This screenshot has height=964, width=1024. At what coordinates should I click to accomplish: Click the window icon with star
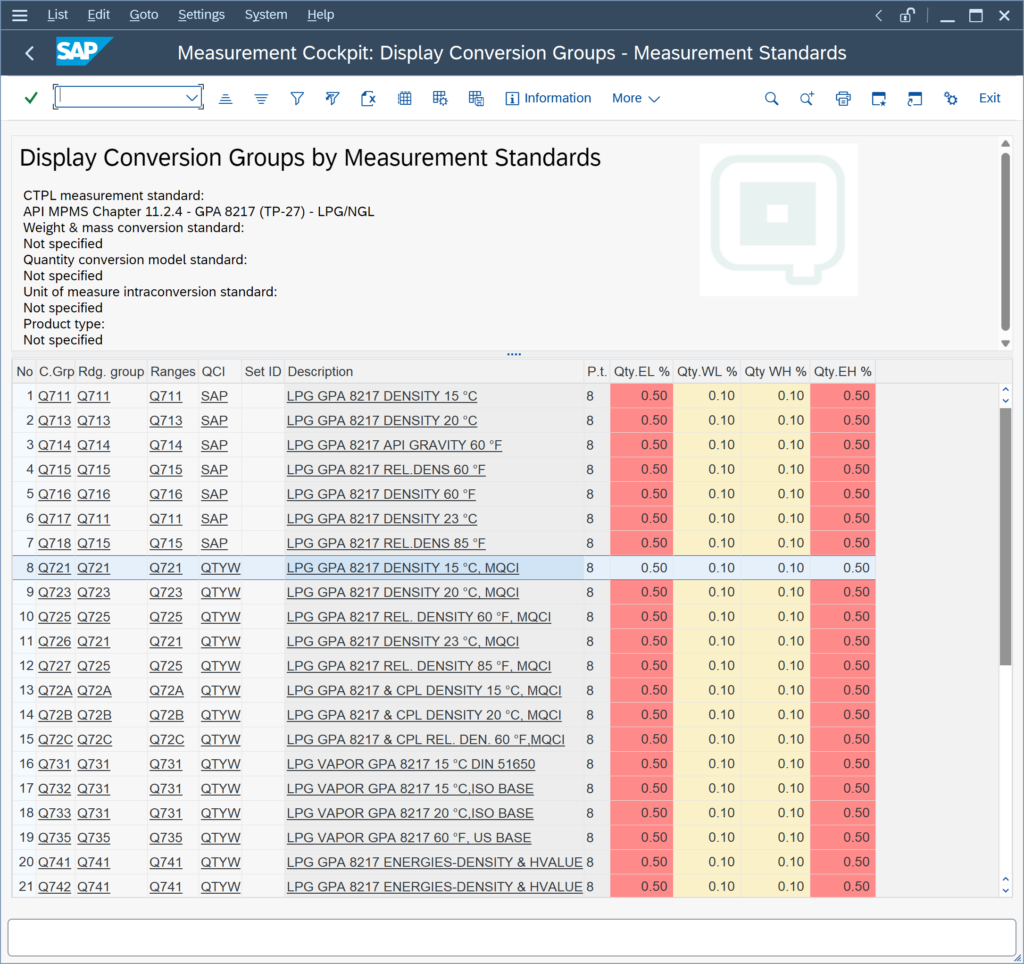879,99
